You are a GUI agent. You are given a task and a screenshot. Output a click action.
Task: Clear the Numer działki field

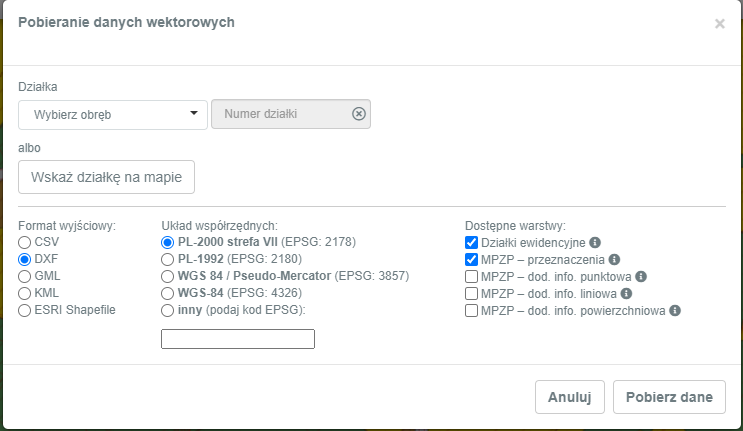click(x=359, y=114)
